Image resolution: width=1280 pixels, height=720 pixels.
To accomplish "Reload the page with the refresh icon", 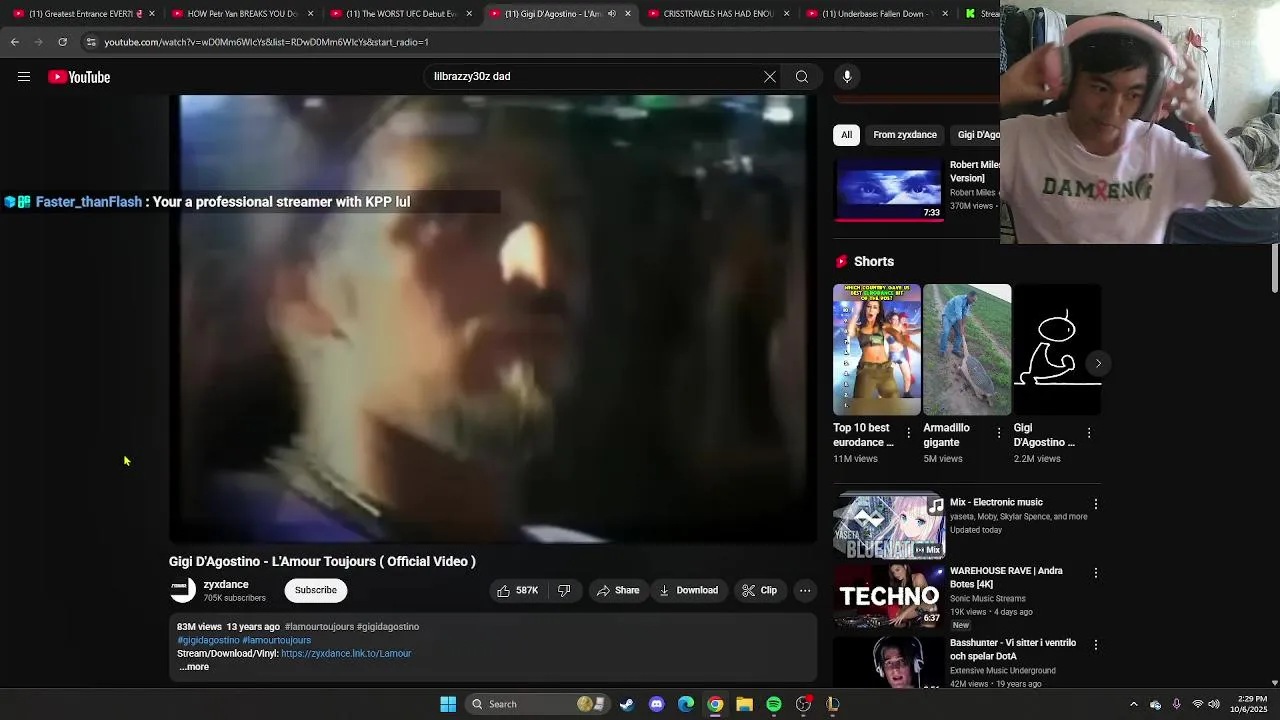I will pyautogui.click(x=62, y=42).
